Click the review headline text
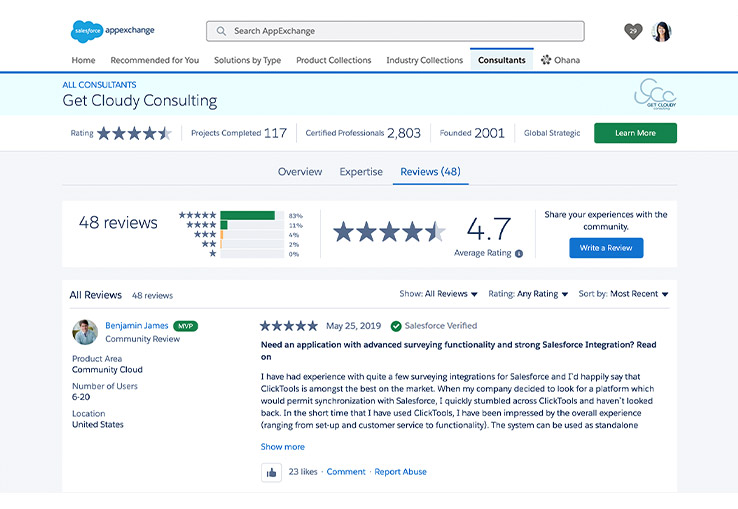 pos(458,351)
